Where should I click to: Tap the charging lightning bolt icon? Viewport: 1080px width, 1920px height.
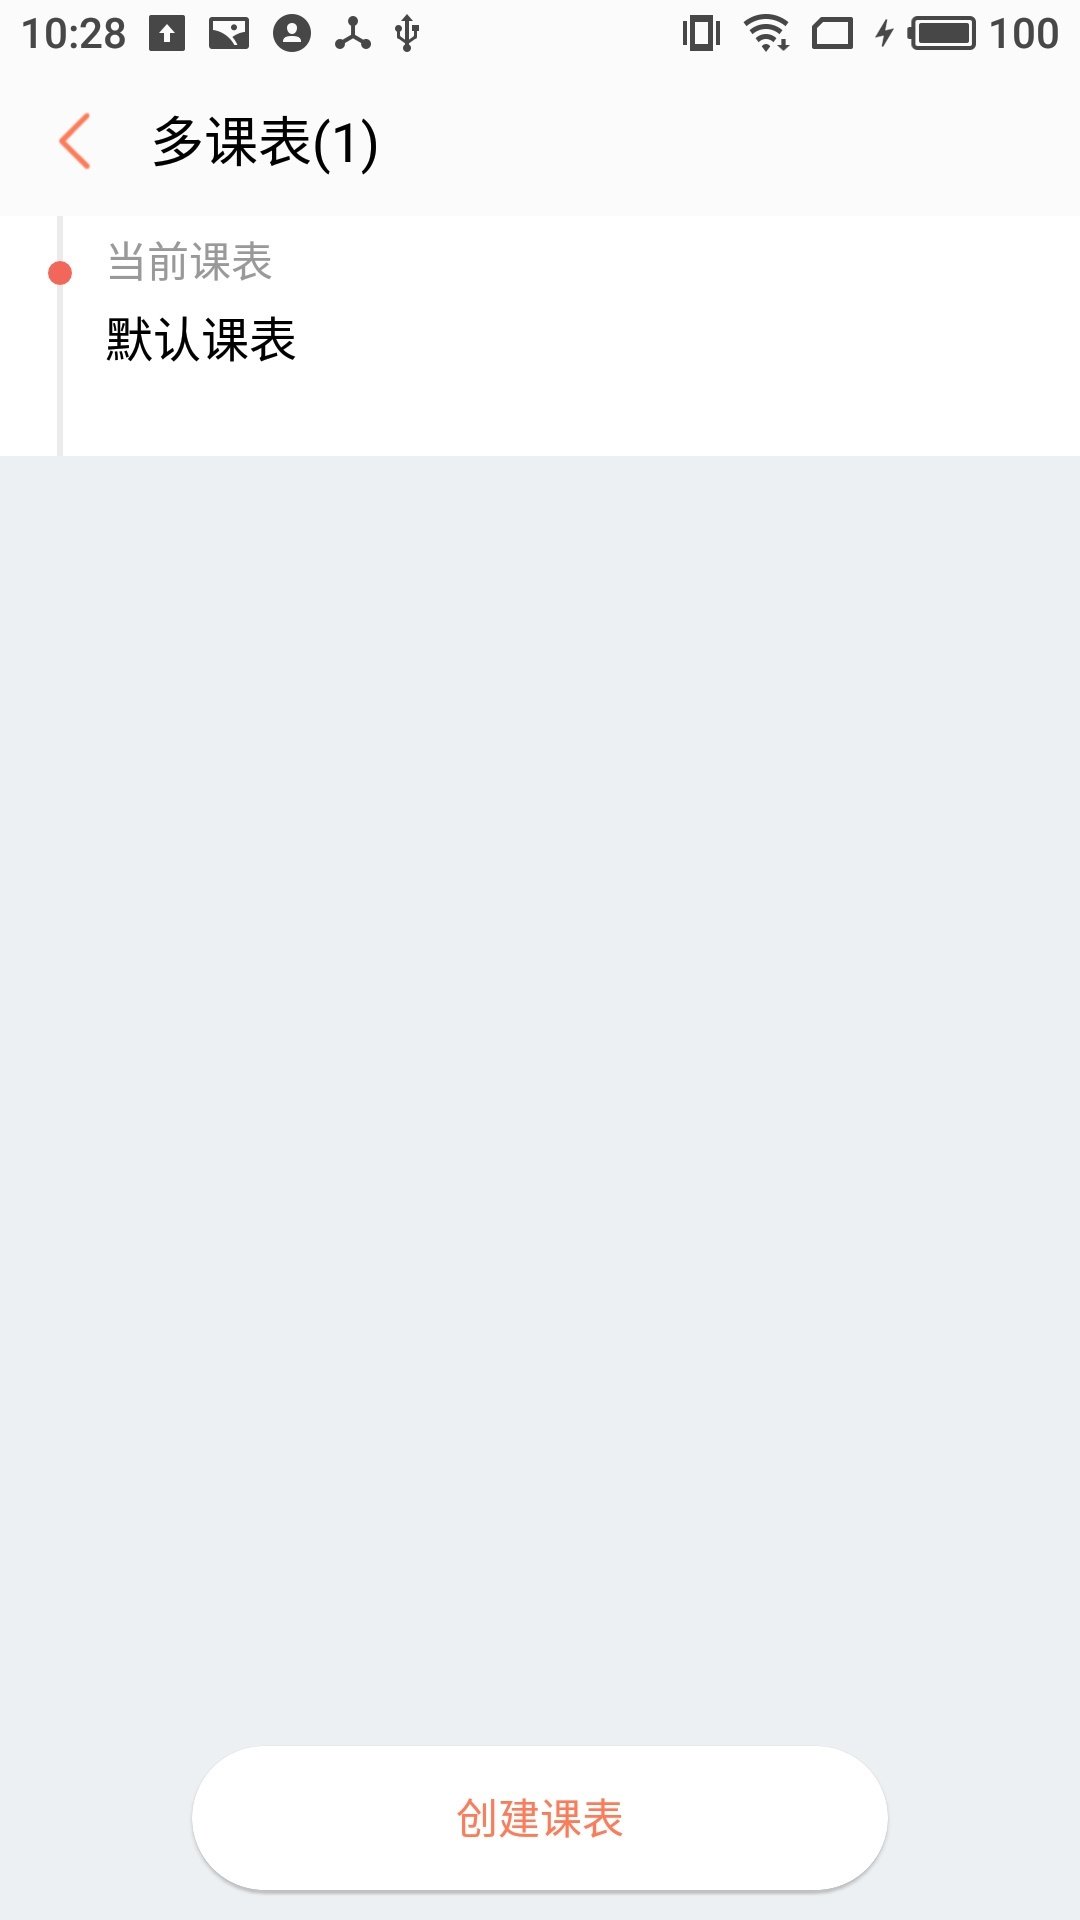(x=884, y=34)
